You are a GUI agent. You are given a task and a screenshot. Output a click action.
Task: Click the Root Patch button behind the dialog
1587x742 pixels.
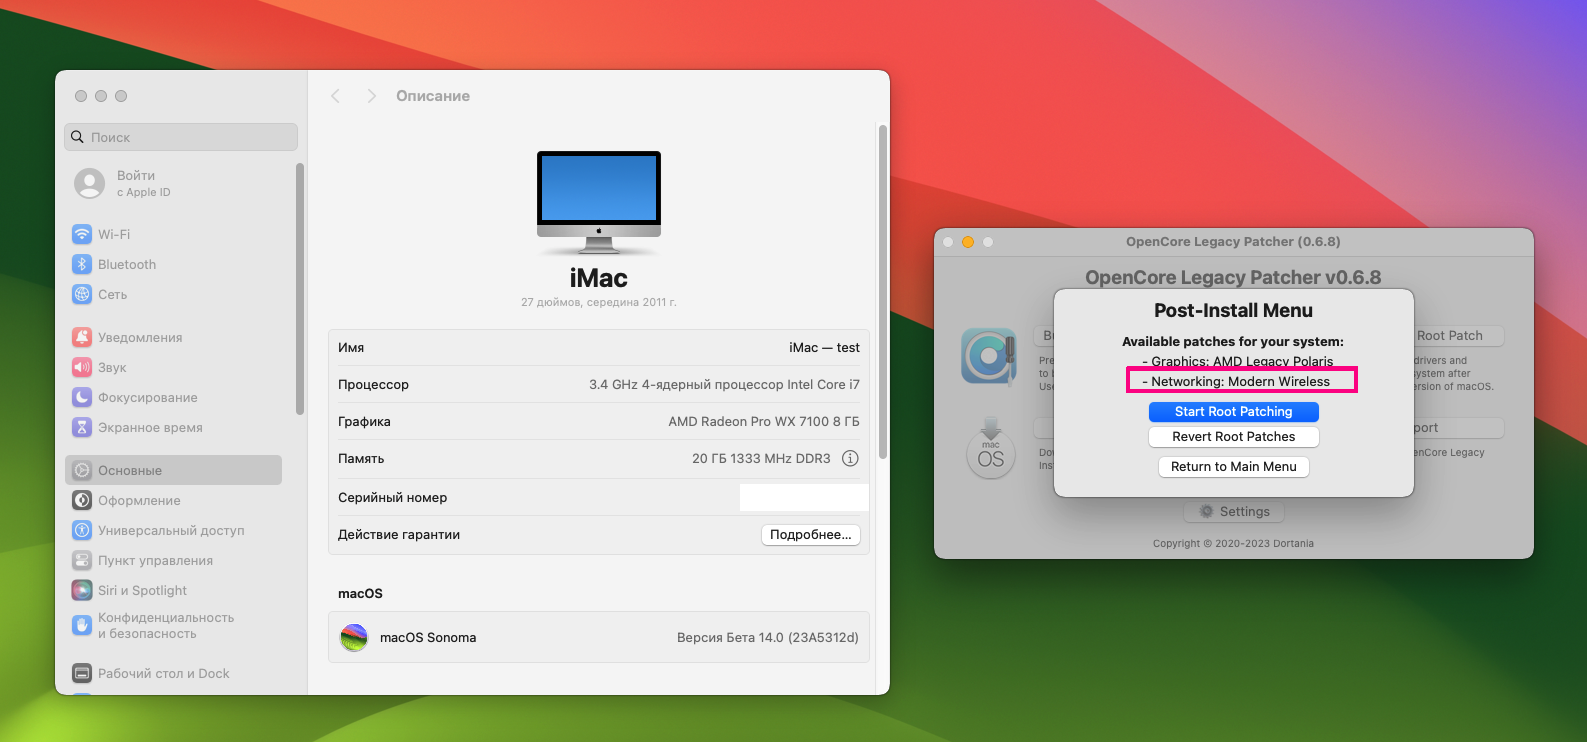tap(1450, 336)
